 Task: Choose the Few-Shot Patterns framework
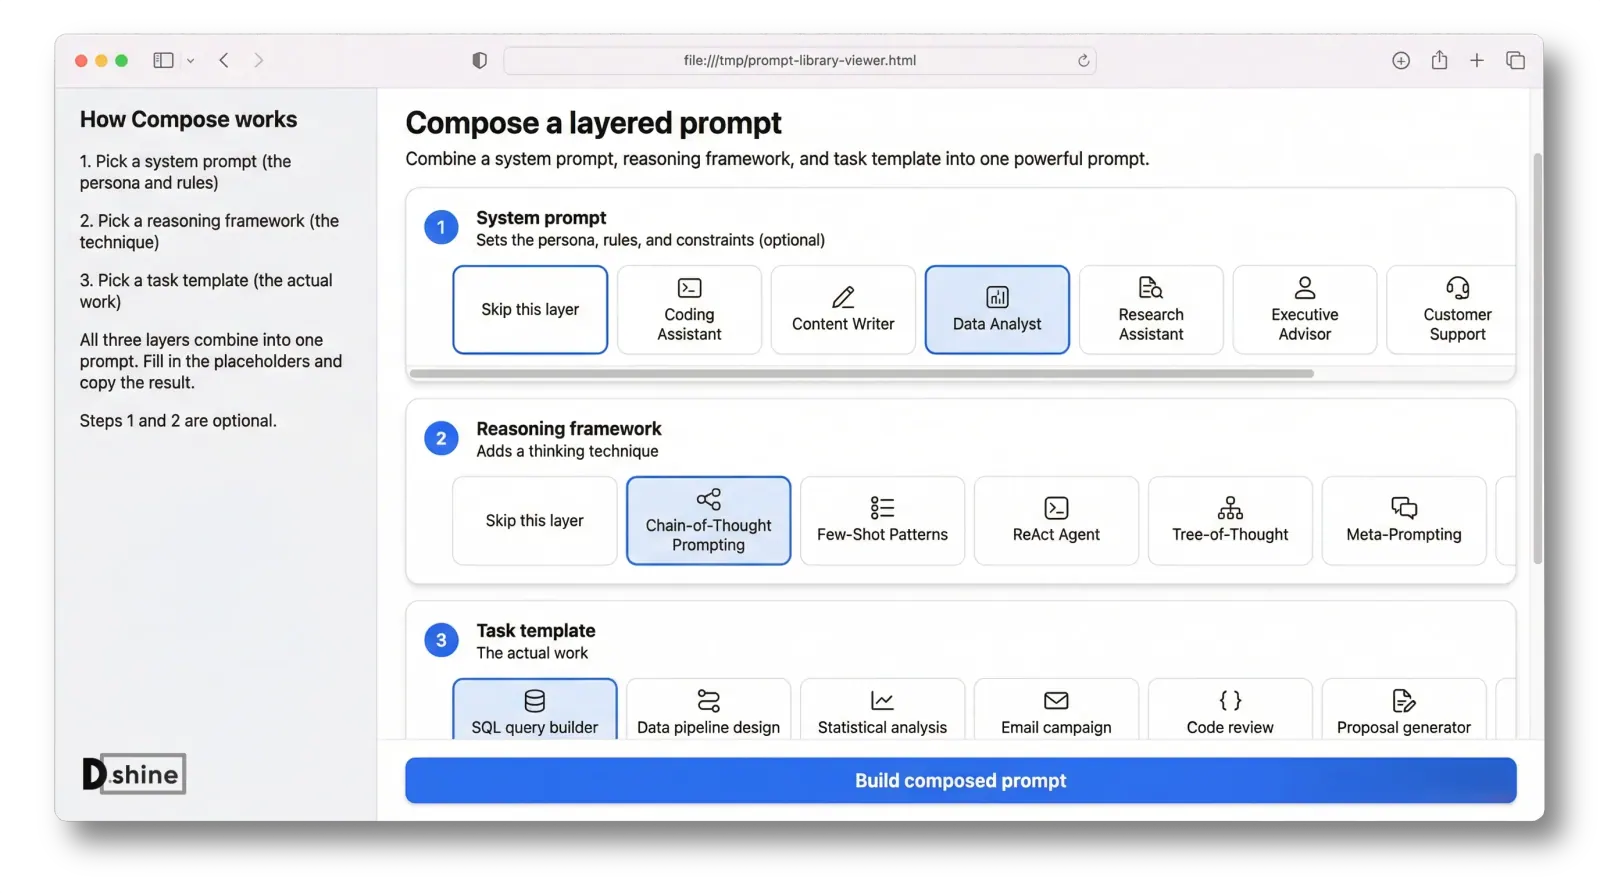click(x=882, y=521)
